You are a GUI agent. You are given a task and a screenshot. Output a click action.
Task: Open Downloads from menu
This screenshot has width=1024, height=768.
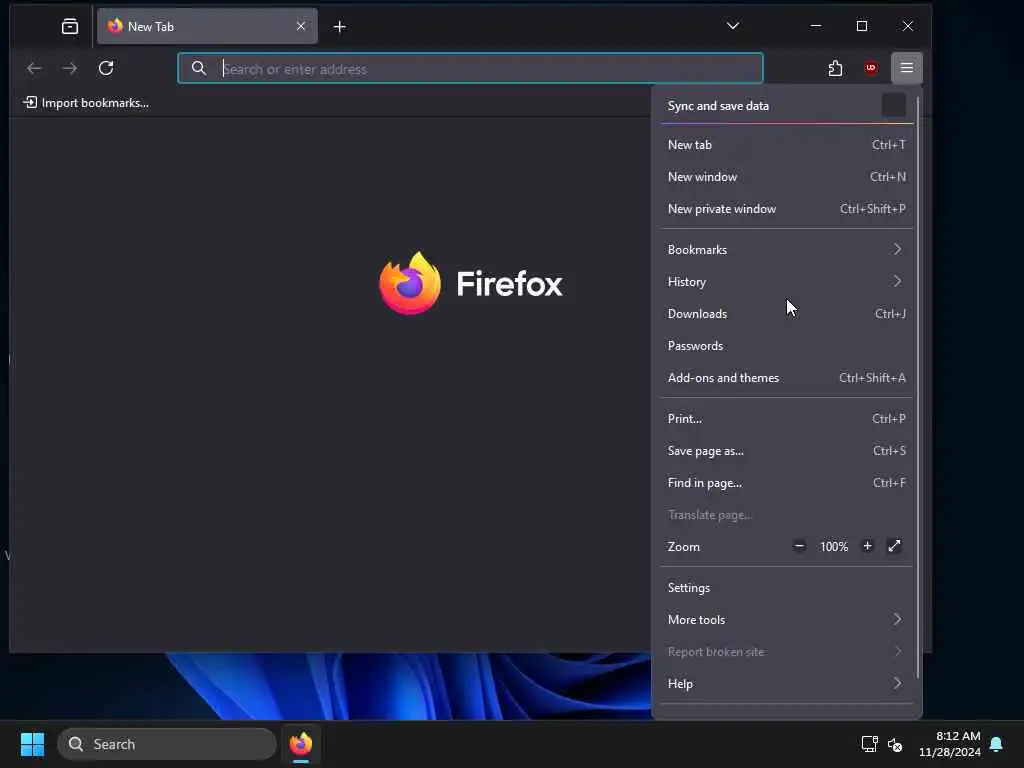786,313
